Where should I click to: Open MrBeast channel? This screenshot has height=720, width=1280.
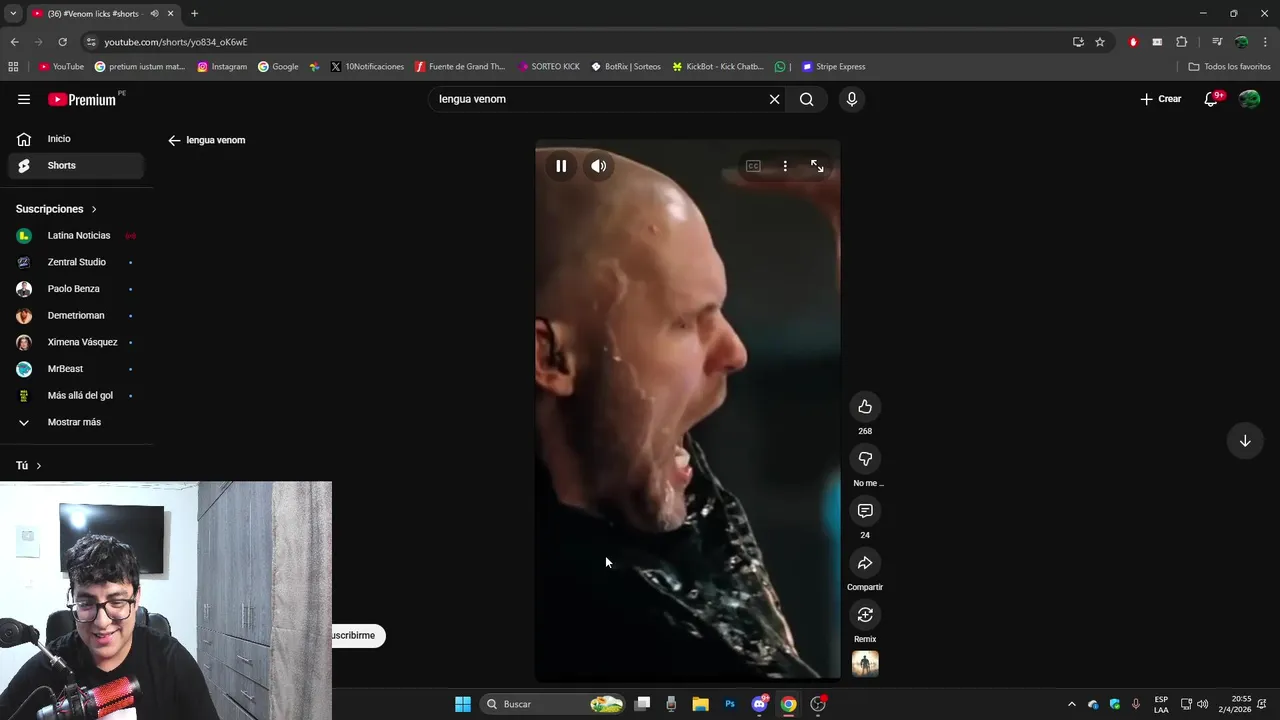(76, 369)
